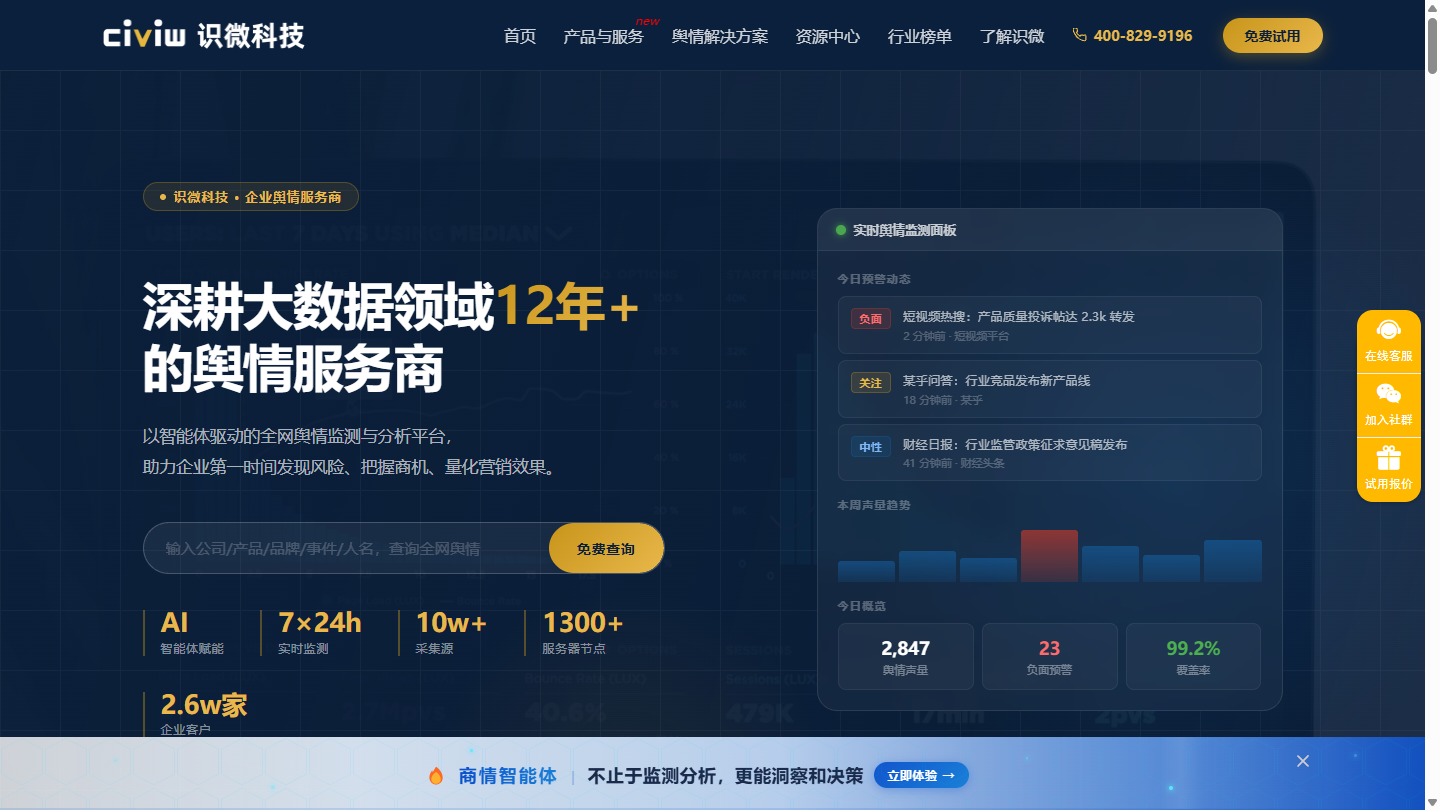The height and width of the screenshot is (810, 1440).
Task: Open the 行业榜单 menu
Action: coord(920,36)
